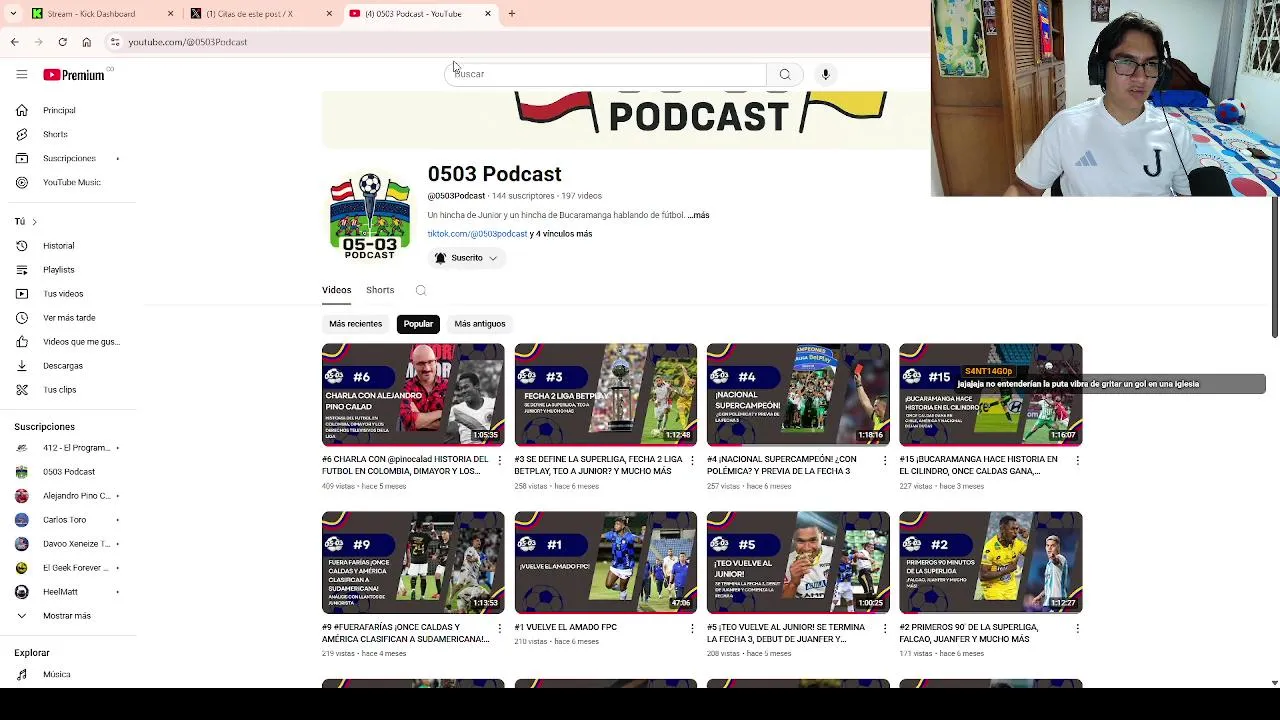The image size is (1280, 720).
Task: Open the YouTube hamburger guide menu
Action: (21, 74)
